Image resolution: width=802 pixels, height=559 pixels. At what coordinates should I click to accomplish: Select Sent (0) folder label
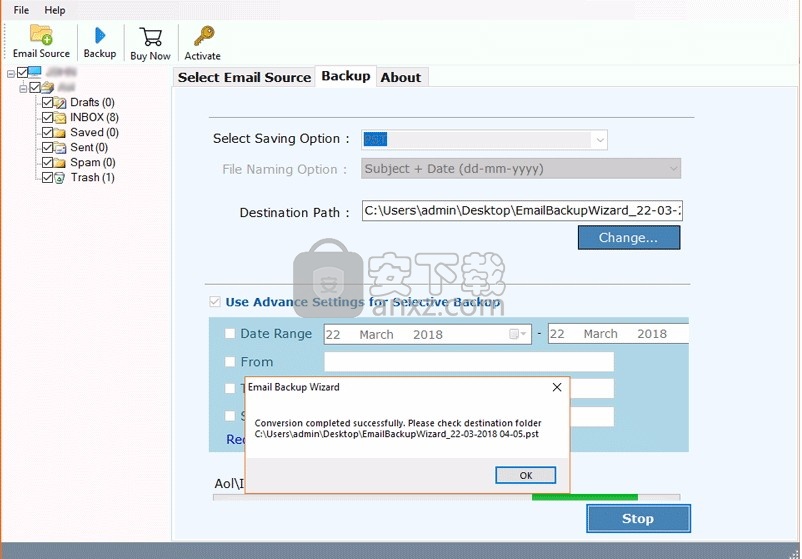tap(89, 147)
